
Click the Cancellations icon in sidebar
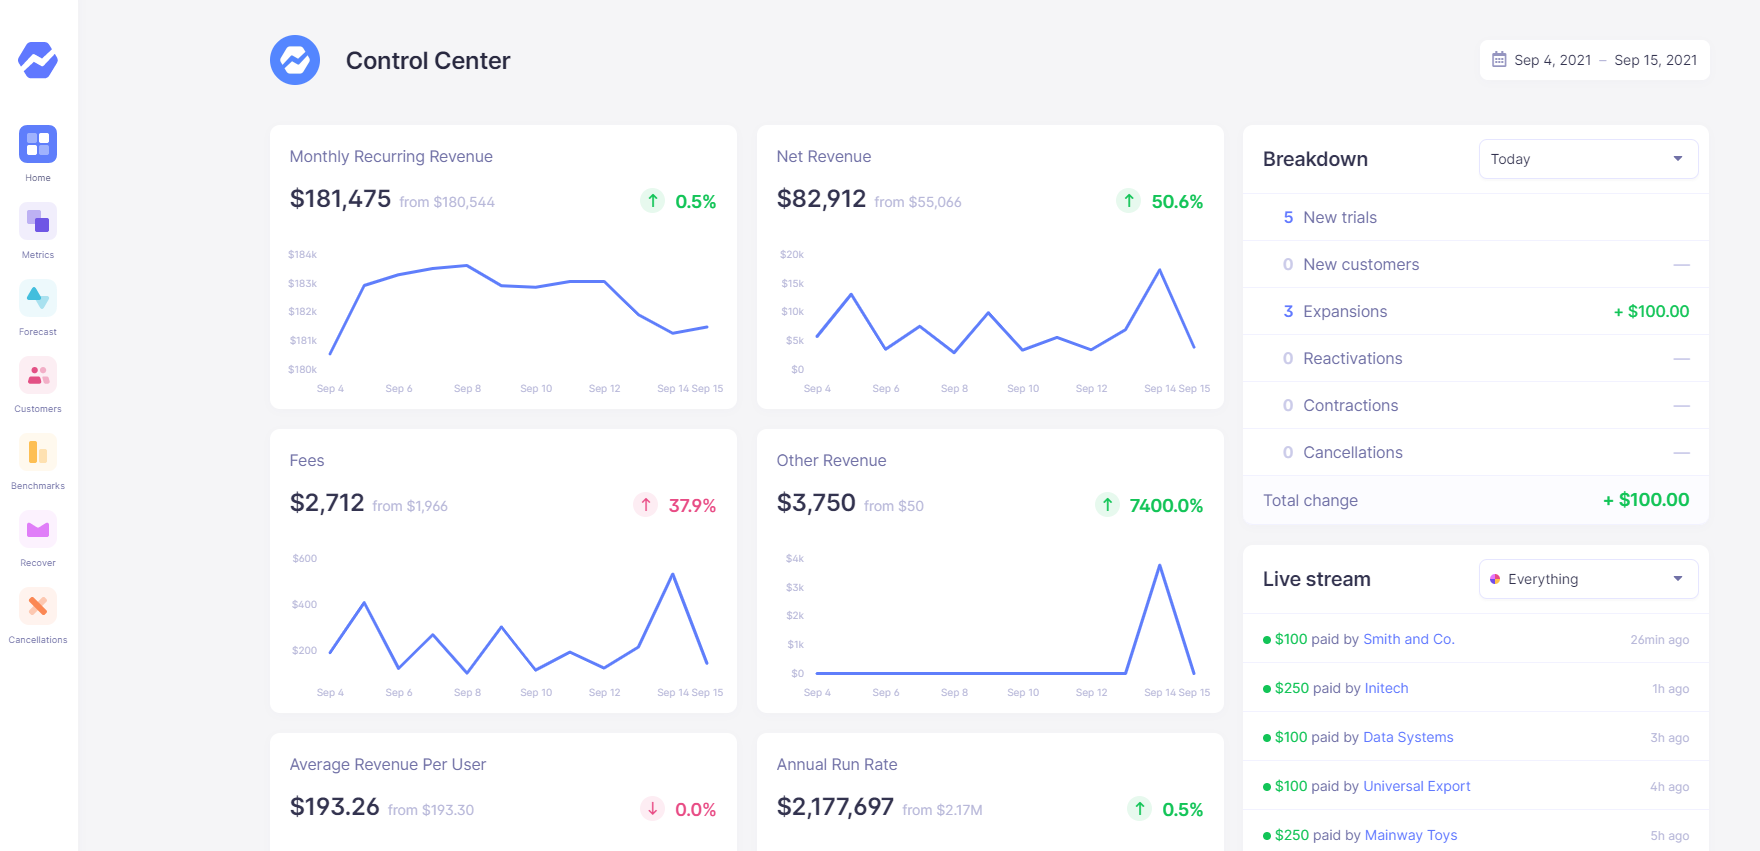point(38,606)
